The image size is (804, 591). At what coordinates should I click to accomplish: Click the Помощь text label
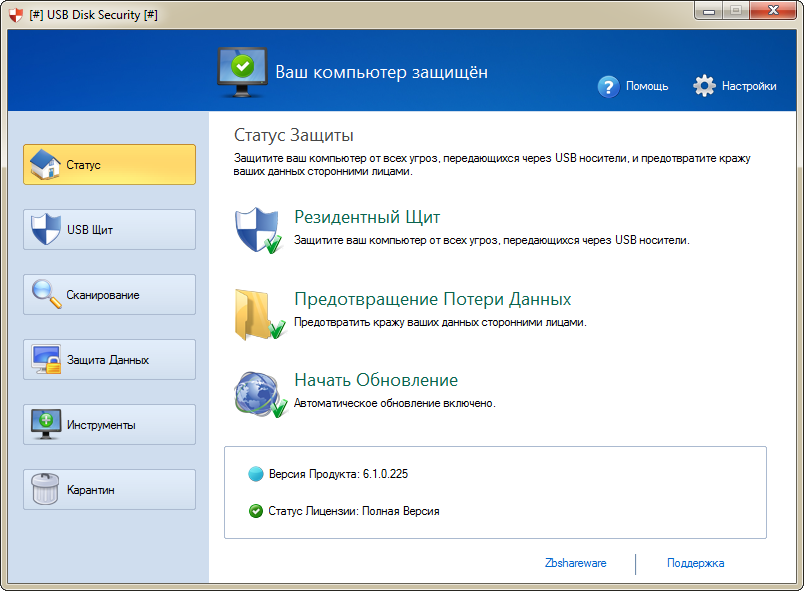pyautogui.click(x=647, y=86)
